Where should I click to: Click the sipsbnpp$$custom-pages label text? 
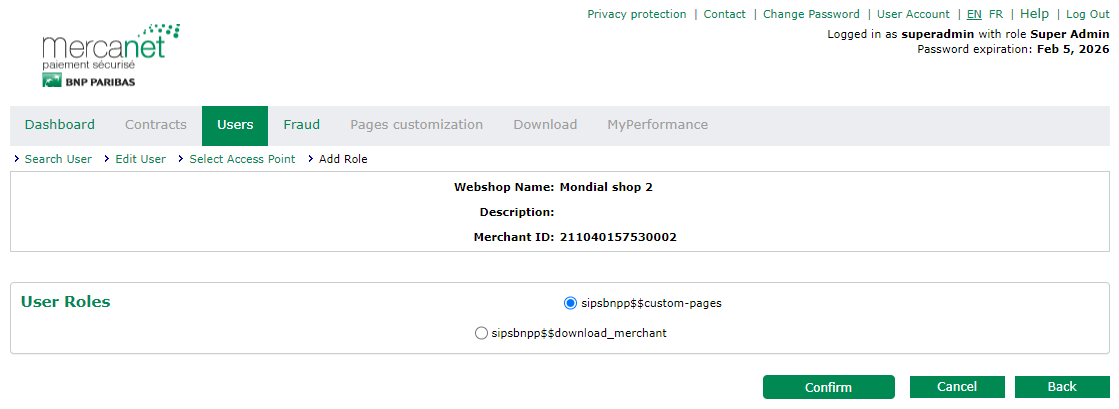(652, 303)
